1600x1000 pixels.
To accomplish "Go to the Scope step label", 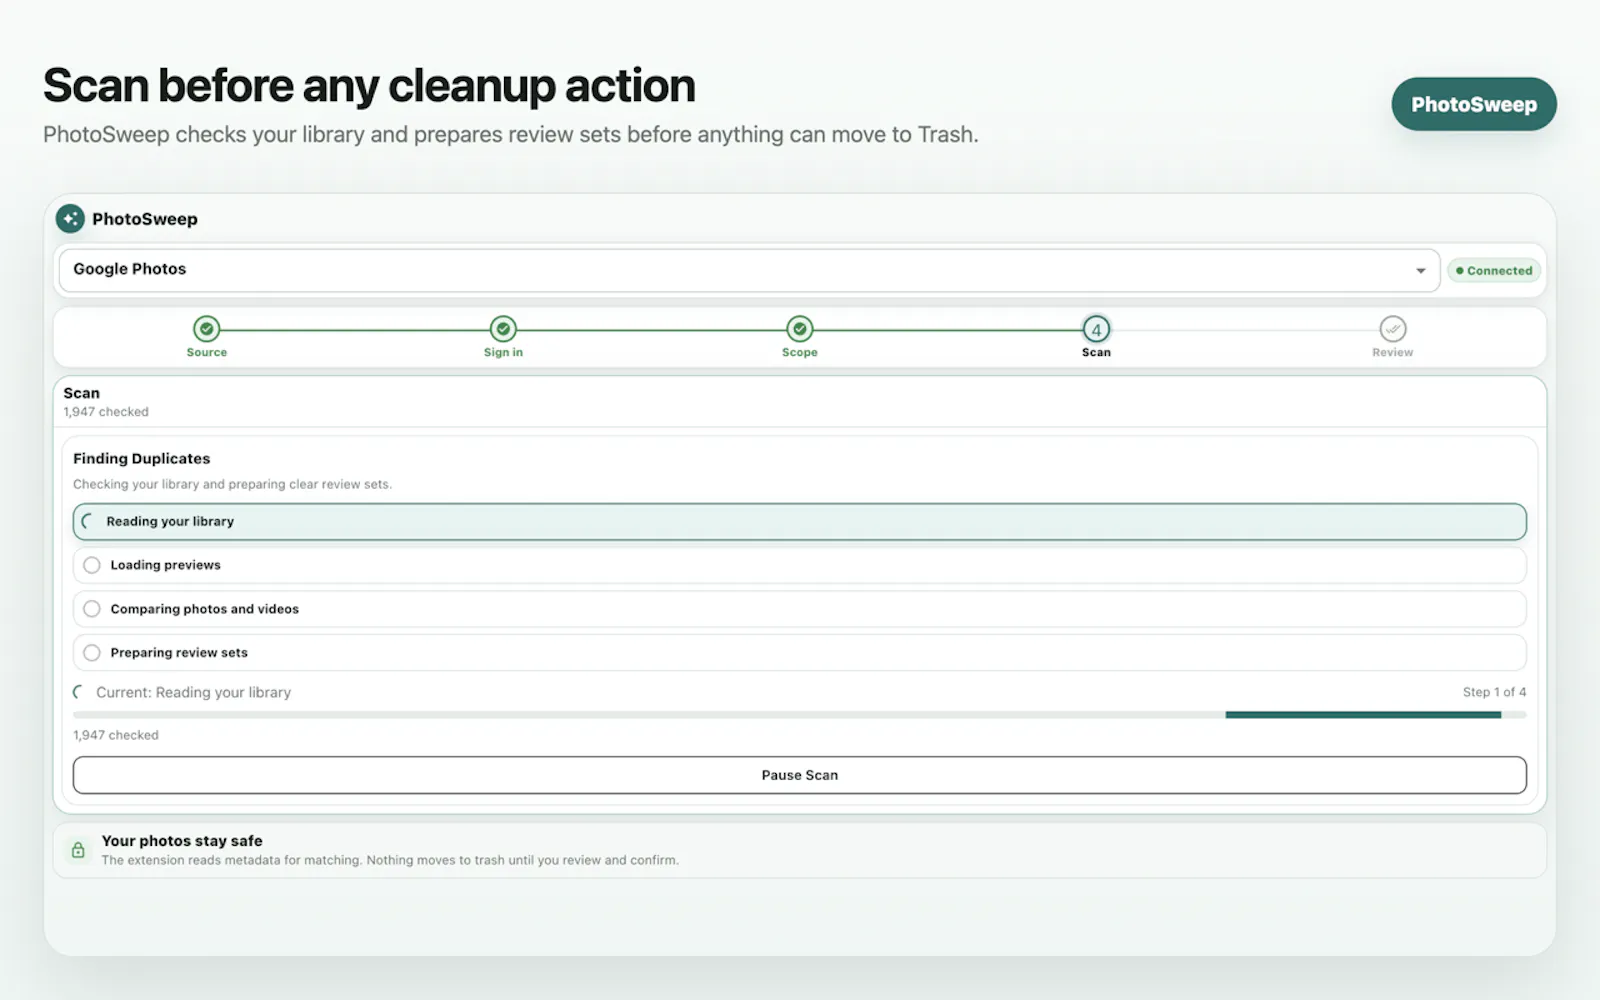I will (800, 352).
